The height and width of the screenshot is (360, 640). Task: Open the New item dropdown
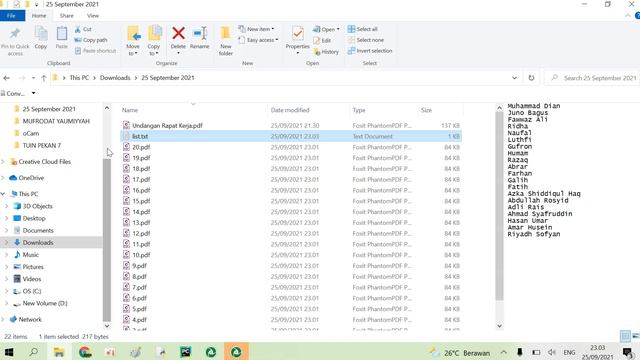[x=256, y=29]
